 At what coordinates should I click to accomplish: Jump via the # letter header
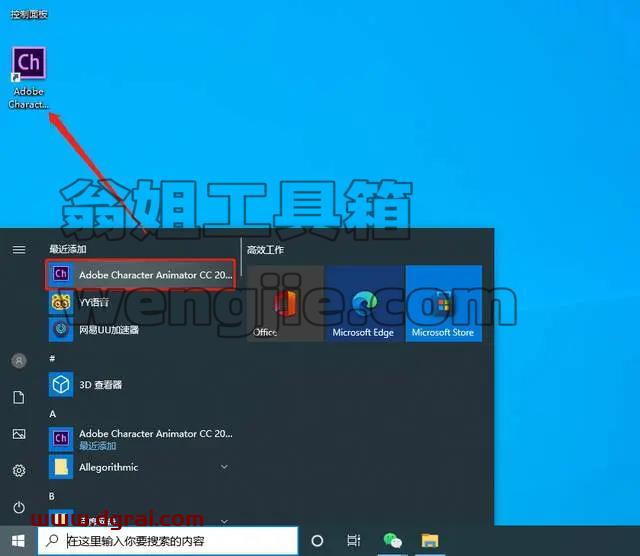coord(52,358)
